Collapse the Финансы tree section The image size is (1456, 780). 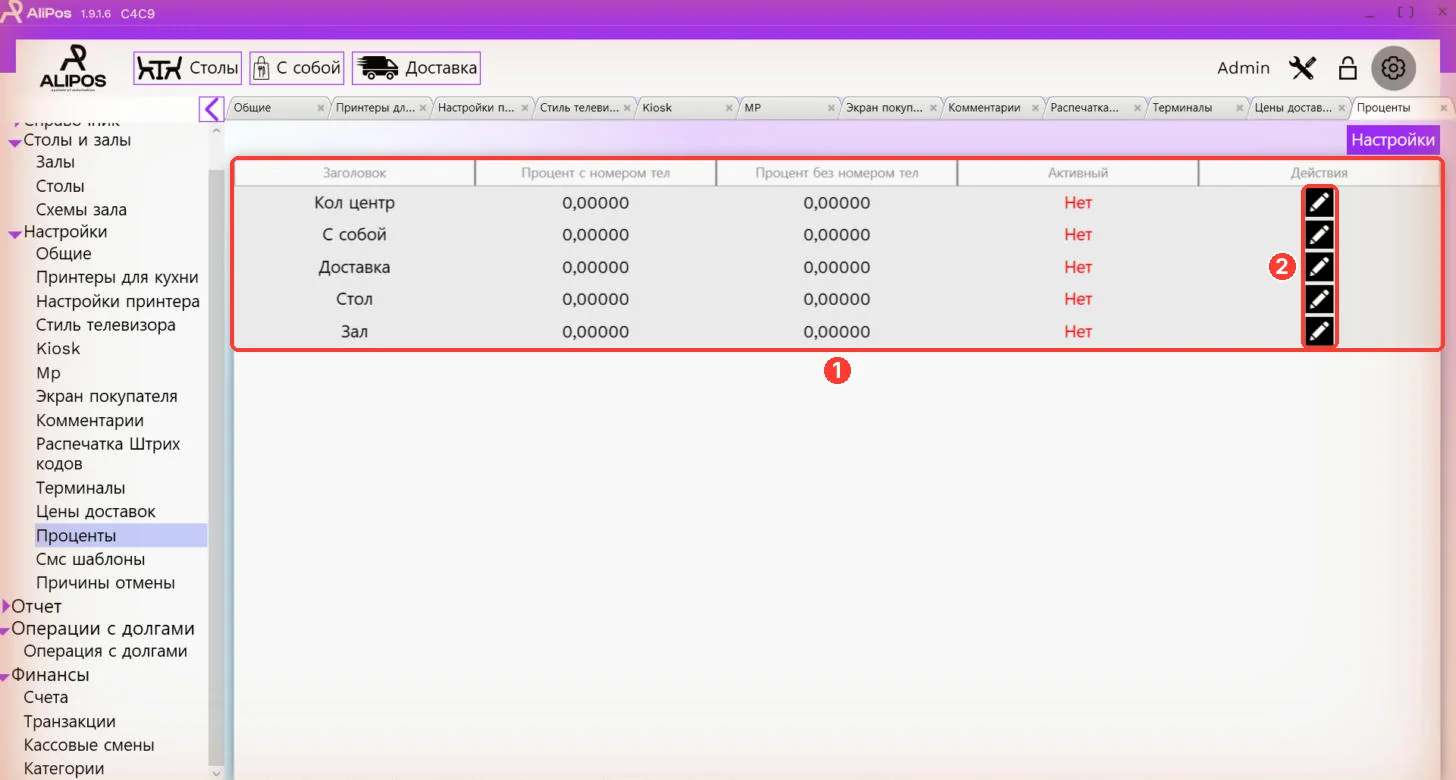point(5,677)
